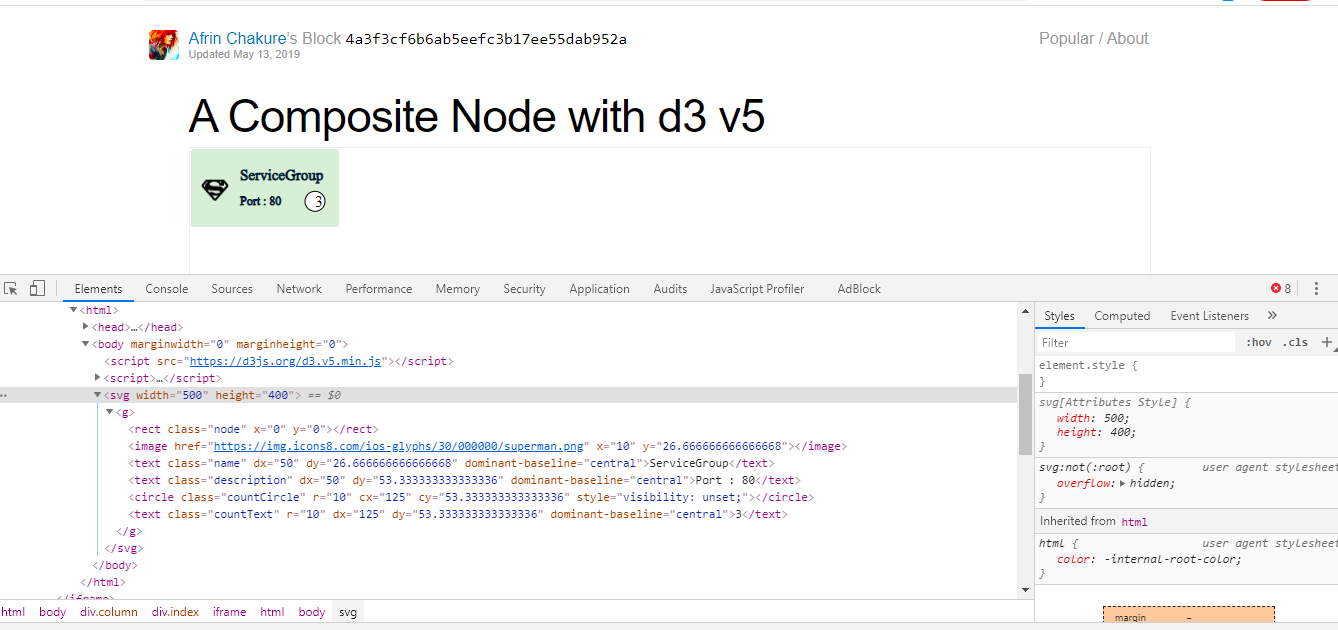1338x630 pixels.
Task: Click the height: 400 style property
Action: click(1096, 432)
